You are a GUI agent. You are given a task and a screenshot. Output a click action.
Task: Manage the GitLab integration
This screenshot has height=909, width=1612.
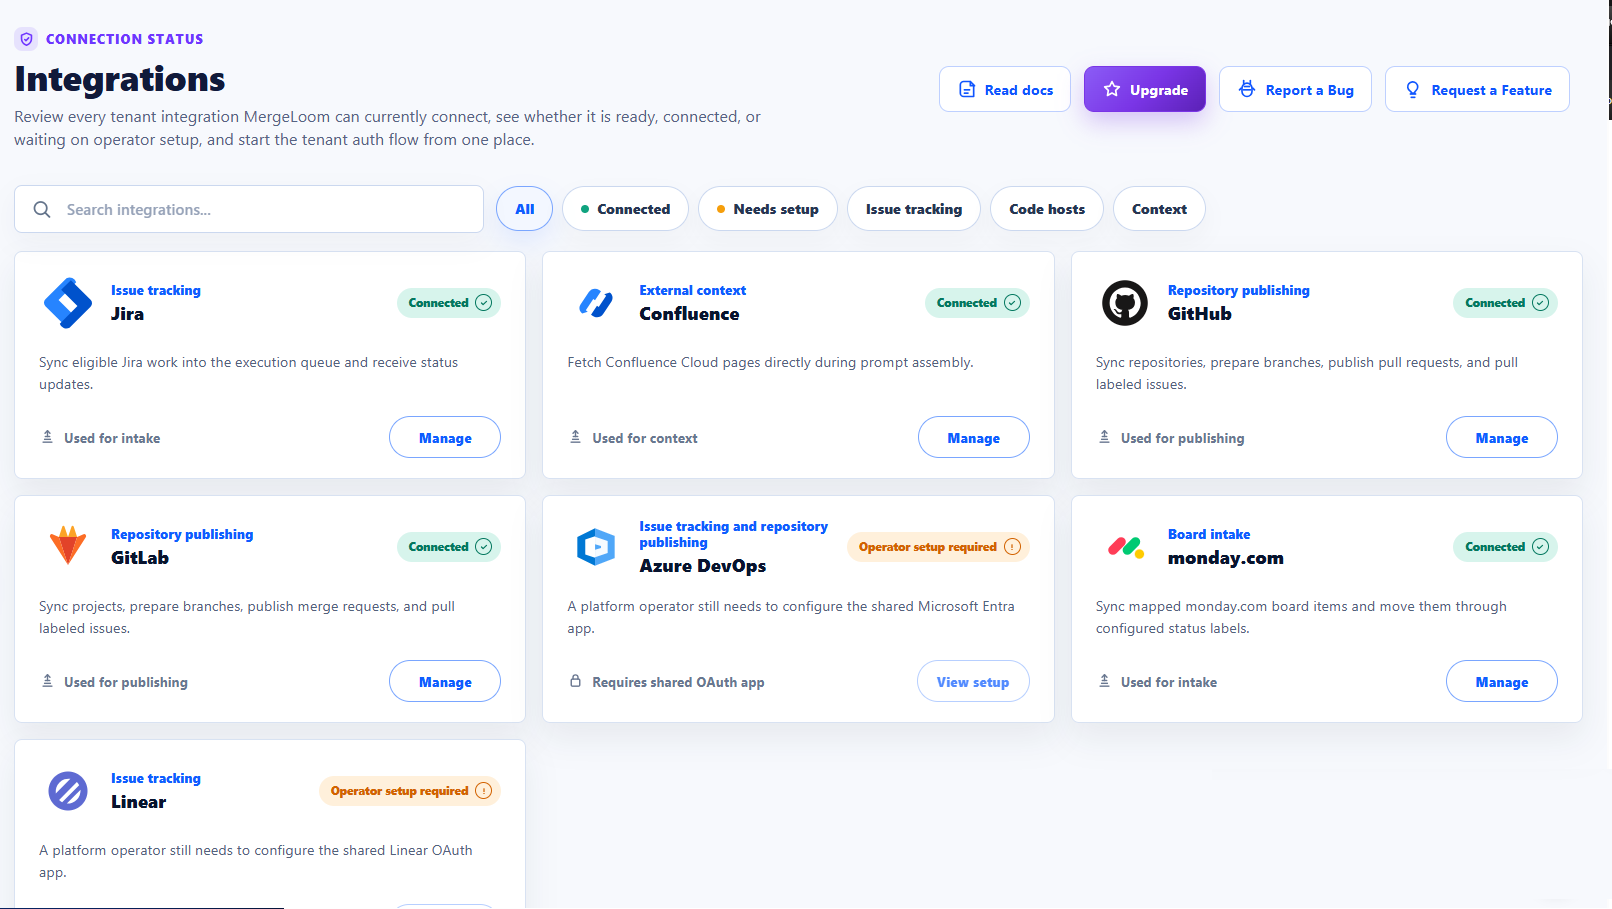pyautogui.click(x=445, y=681)
